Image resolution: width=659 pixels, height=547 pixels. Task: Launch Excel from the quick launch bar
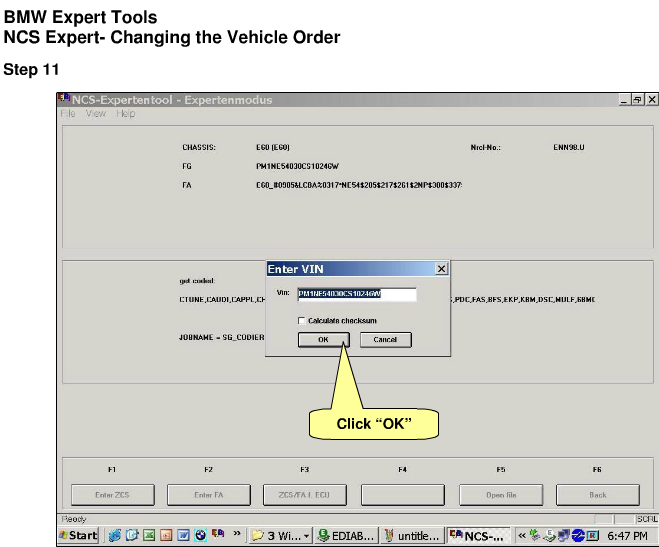149,535
